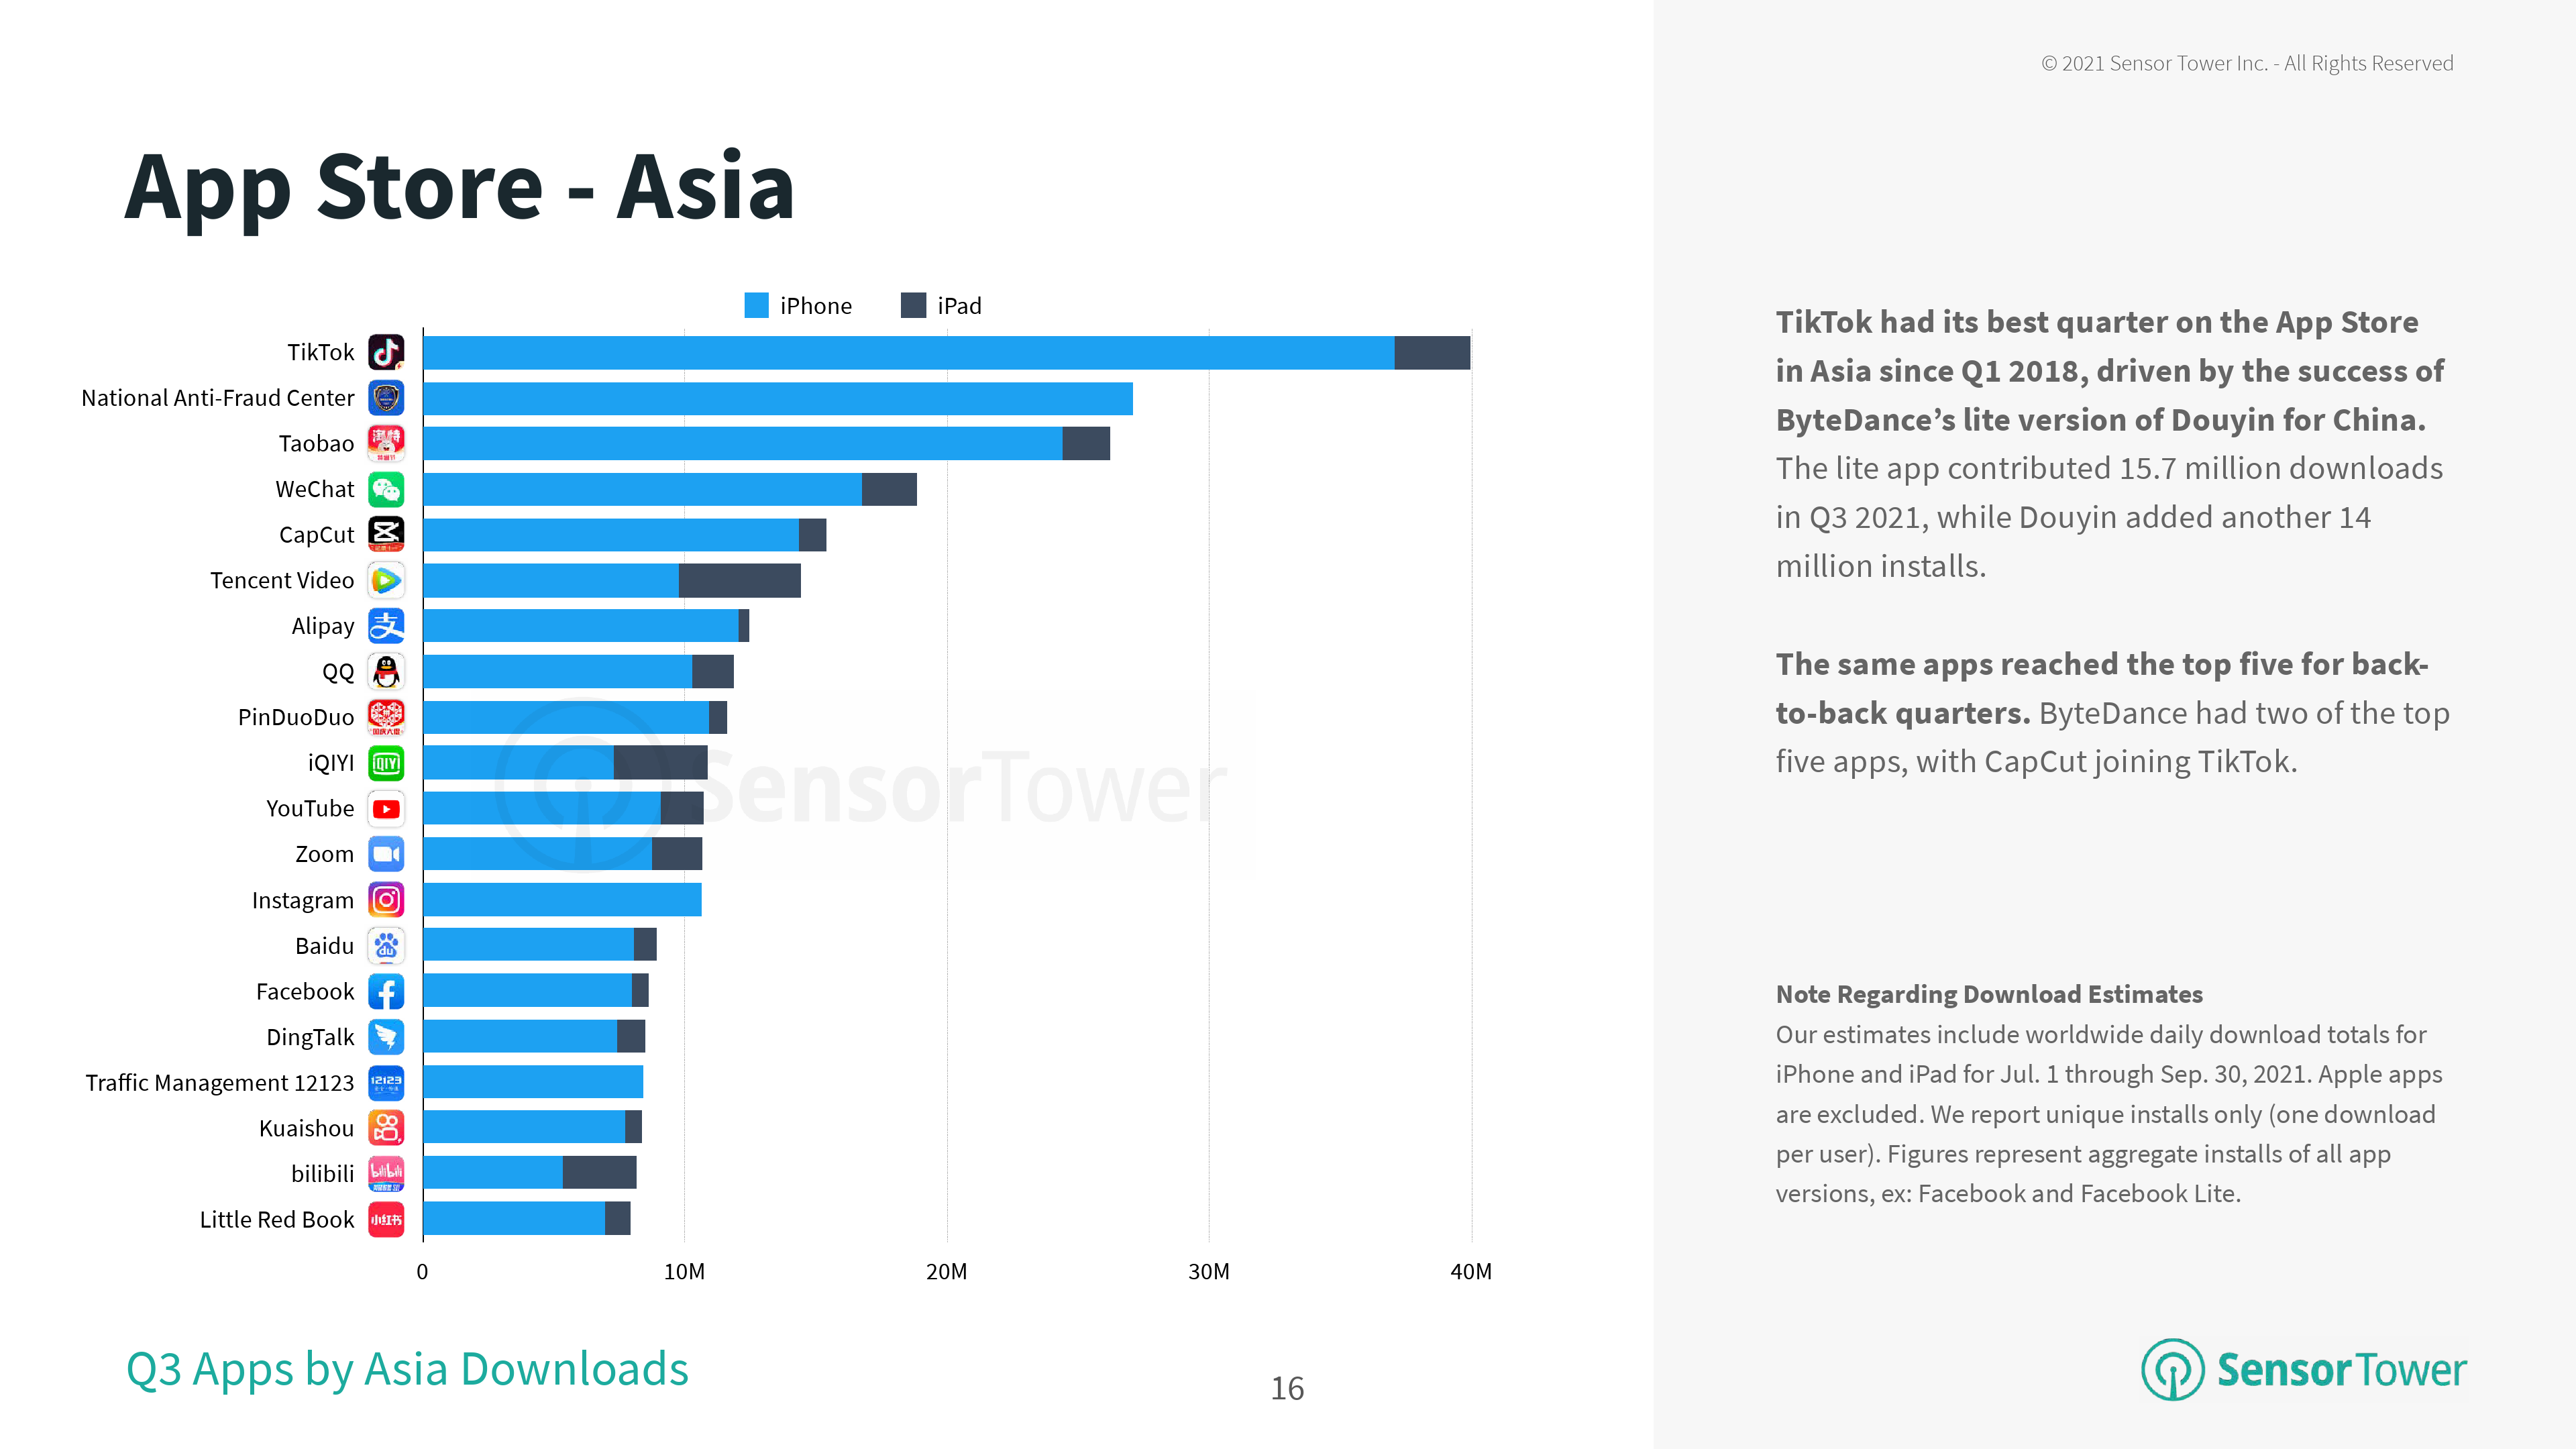Viewport: 2576px width, 1449px height.
Task: Click the page number 16
Action: click(1287, 1388)
